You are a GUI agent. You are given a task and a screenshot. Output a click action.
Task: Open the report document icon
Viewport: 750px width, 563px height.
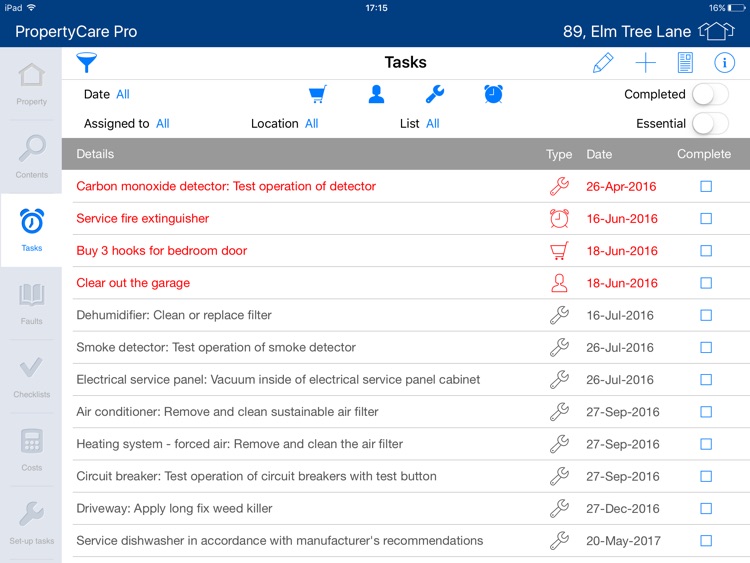[685, 63]
